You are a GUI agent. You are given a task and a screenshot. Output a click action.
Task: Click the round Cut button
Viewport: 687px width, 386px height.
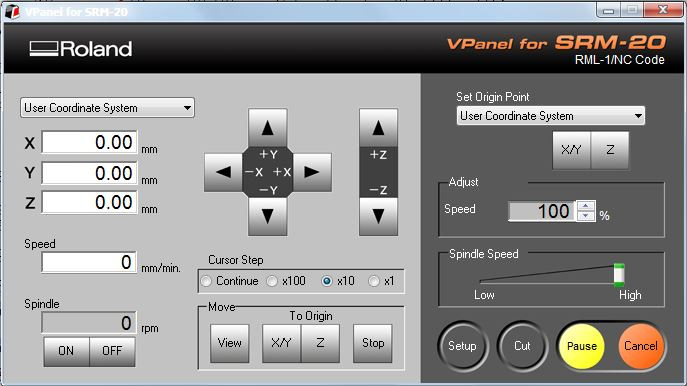coord(522,346)
